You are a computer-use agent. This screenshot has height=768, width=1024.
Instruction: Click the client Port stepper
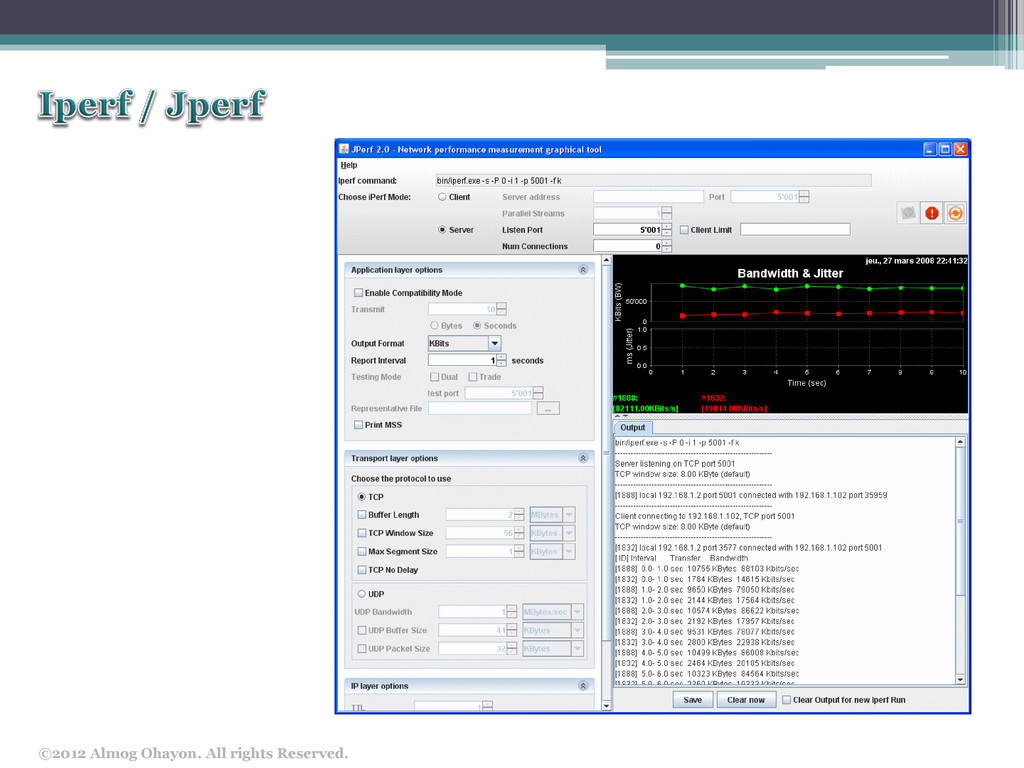[x=804, y=197]
